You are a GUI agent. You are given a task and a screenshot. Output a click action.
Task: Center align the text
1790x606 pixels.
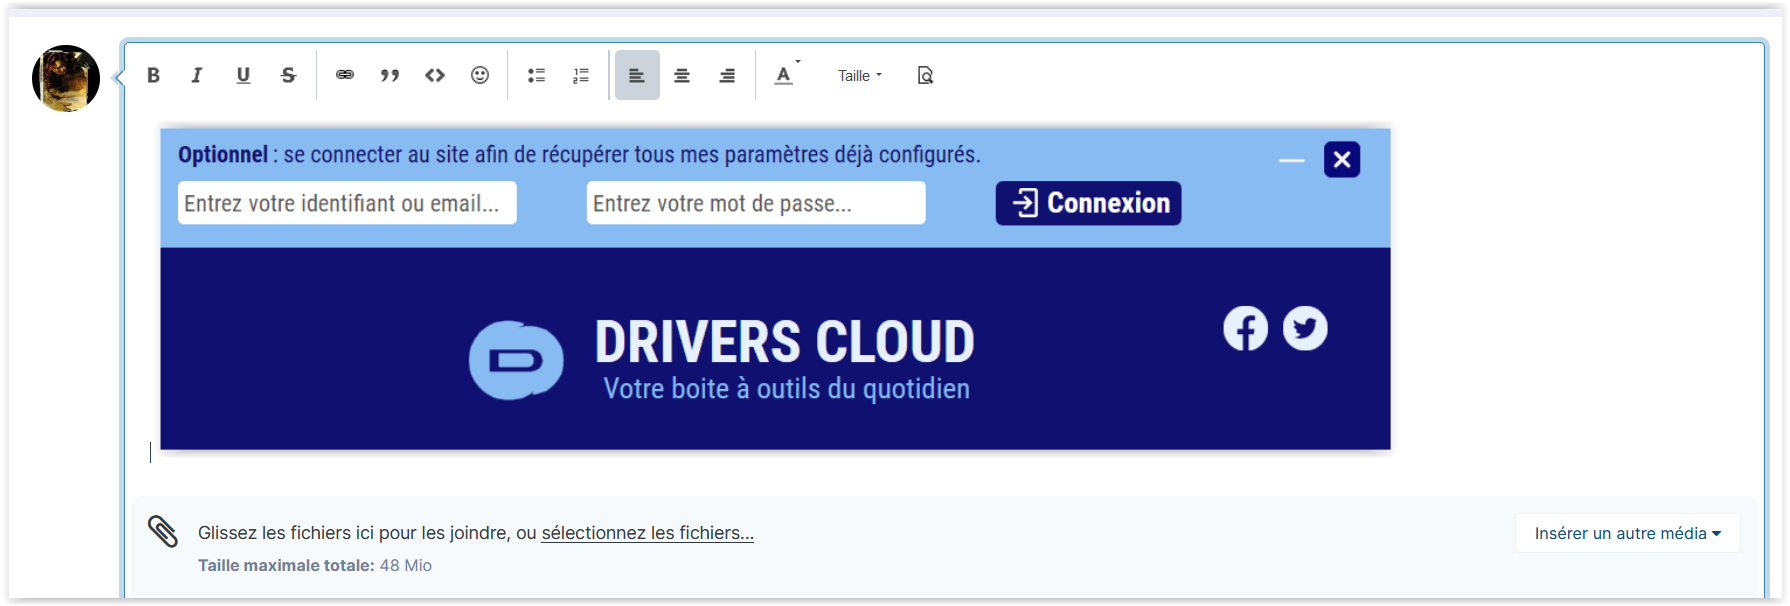[682, 75]
